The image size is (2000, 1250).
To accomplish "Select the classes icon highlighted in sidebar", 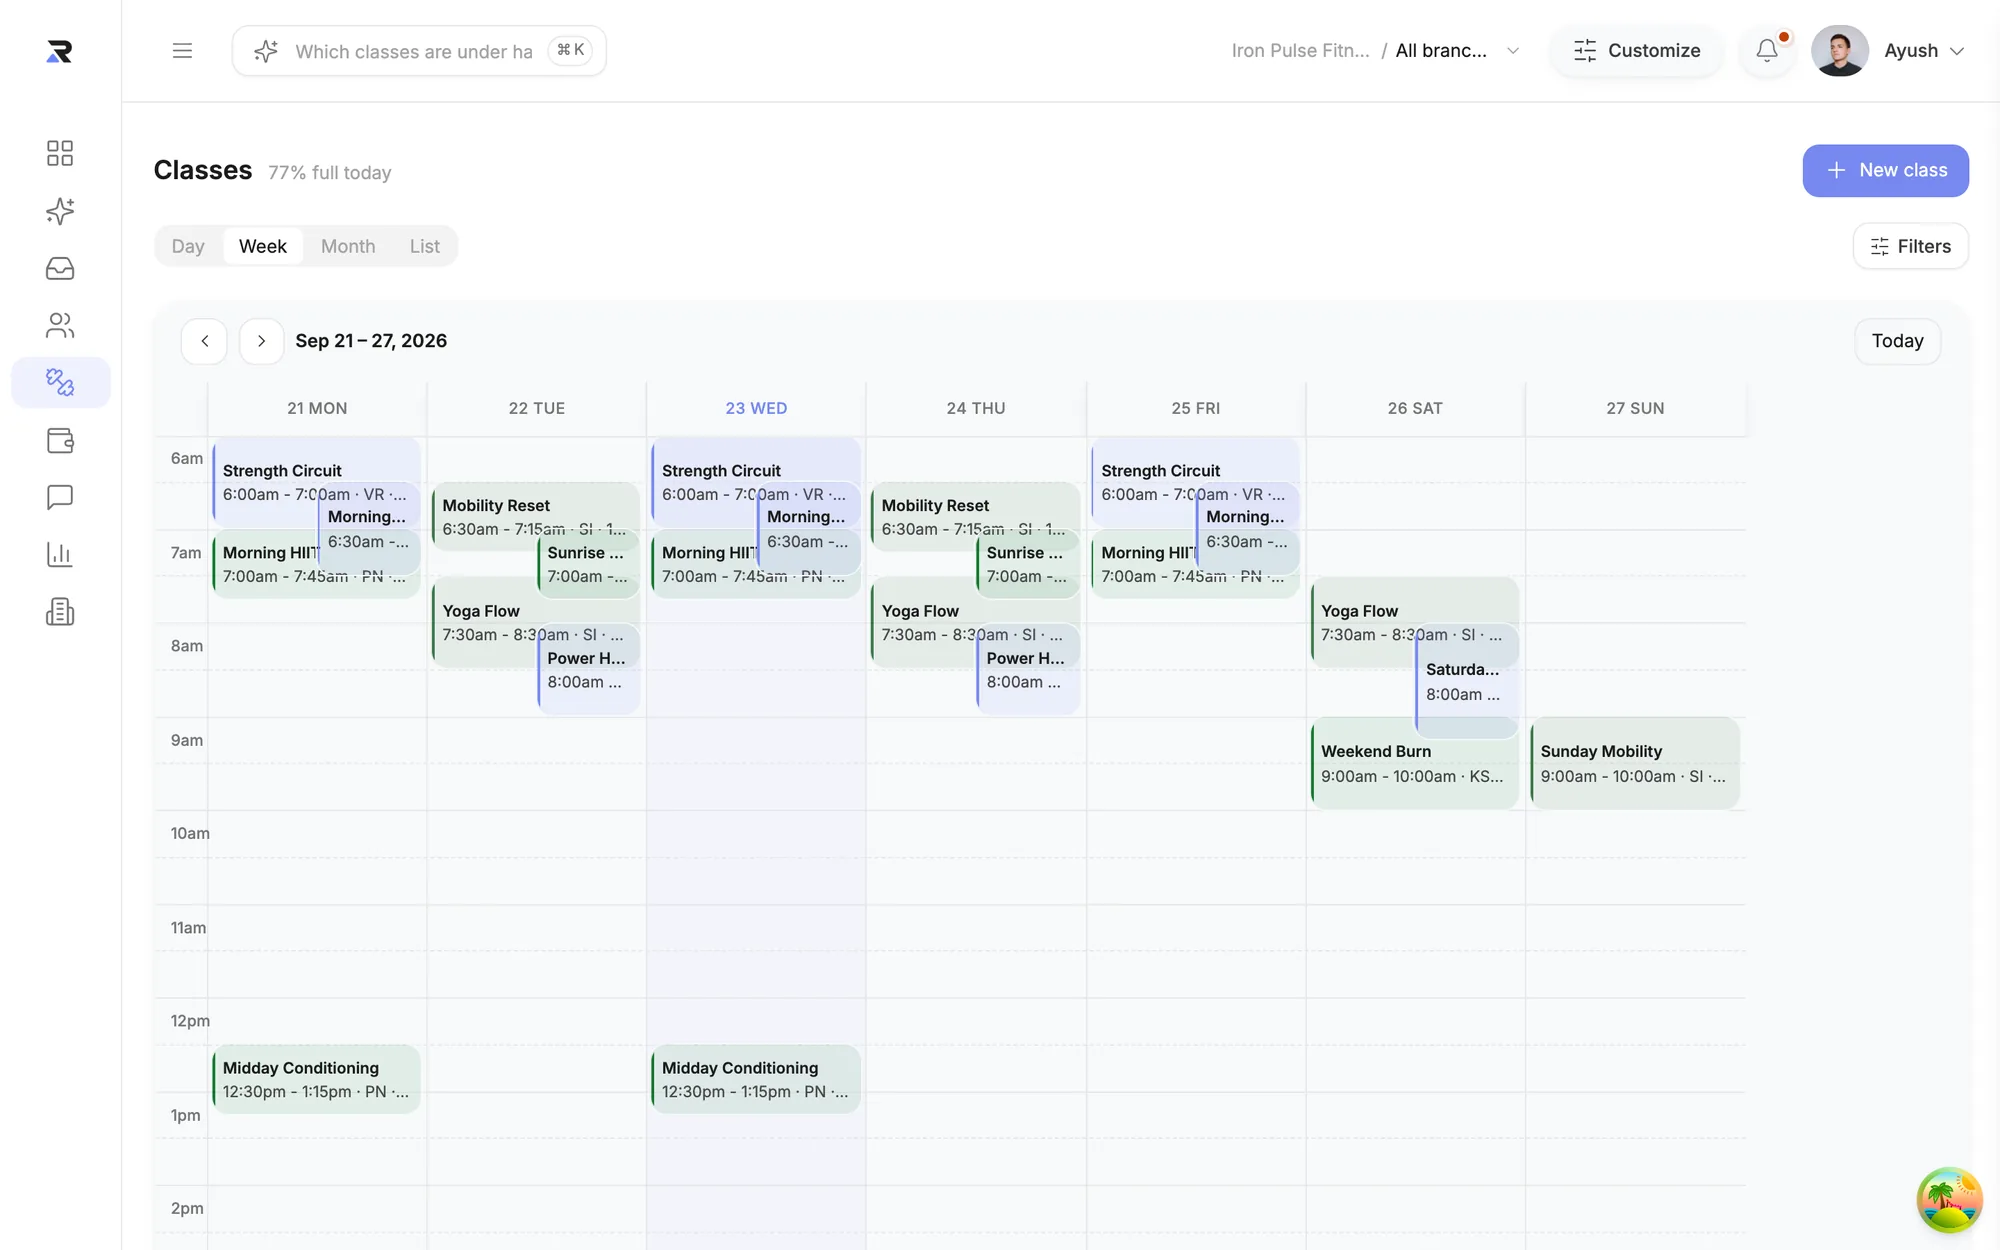I will pyautogui.click(x=60, y=382).
